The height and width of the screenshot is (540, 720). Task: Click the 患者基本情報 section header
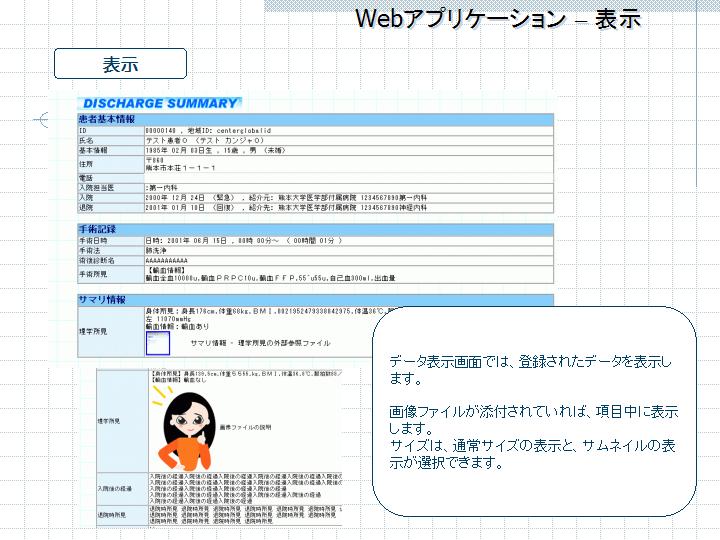click(108, 119)
